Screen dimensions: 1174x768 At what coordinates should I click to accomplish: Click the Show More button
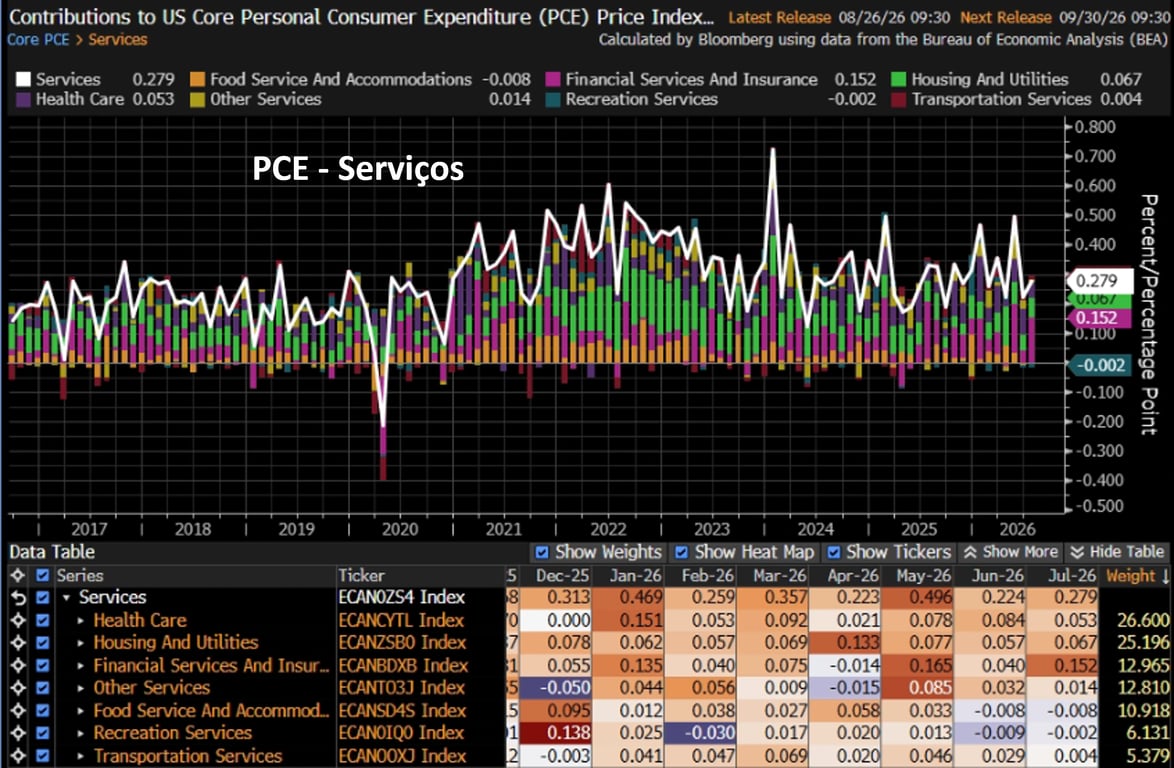coord(1011,552)
